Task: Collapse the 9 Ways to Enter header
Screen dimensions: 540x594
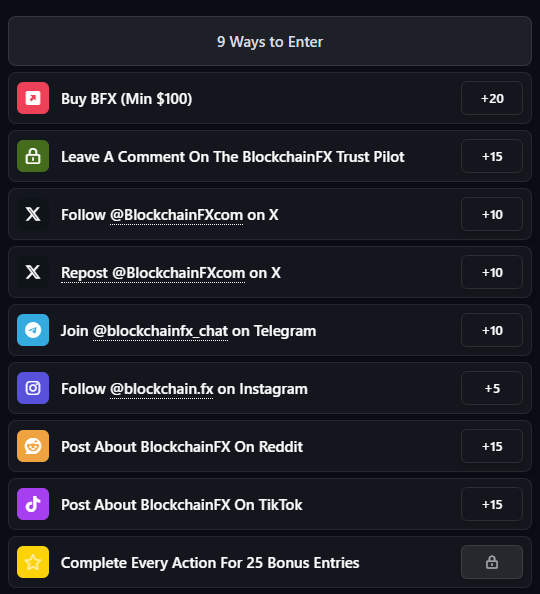Action: tap(270, 41)
